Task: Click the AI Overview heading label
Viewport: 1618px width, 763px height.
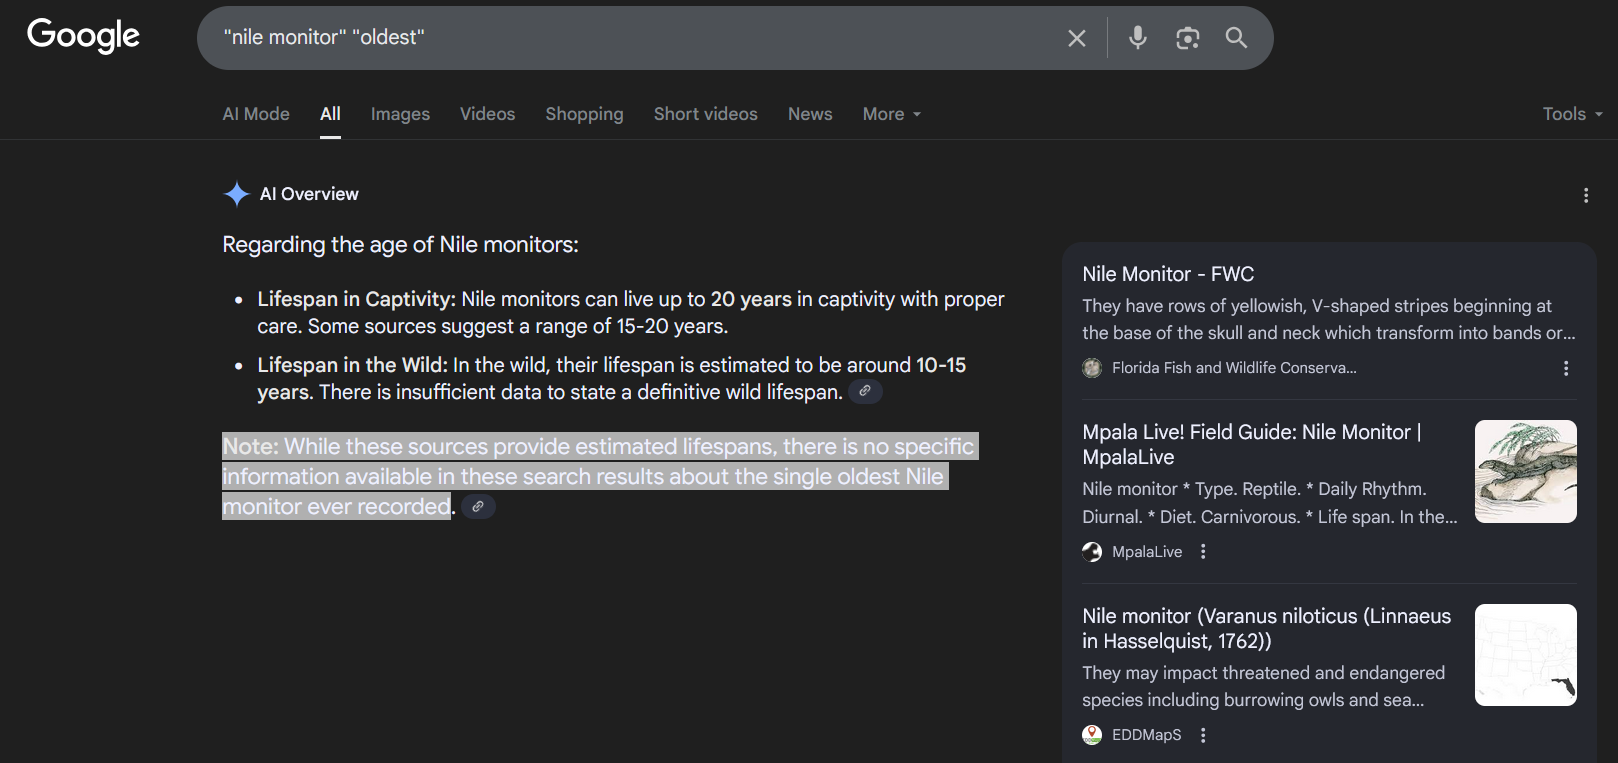Action: 309,194
